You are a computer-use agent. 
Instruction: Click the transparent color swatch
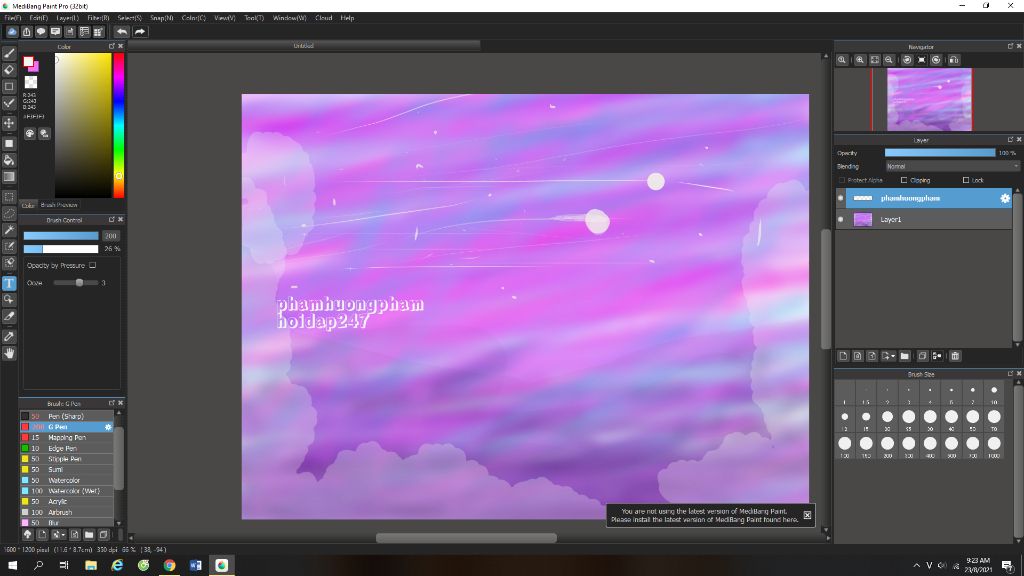tap(31, 82)
